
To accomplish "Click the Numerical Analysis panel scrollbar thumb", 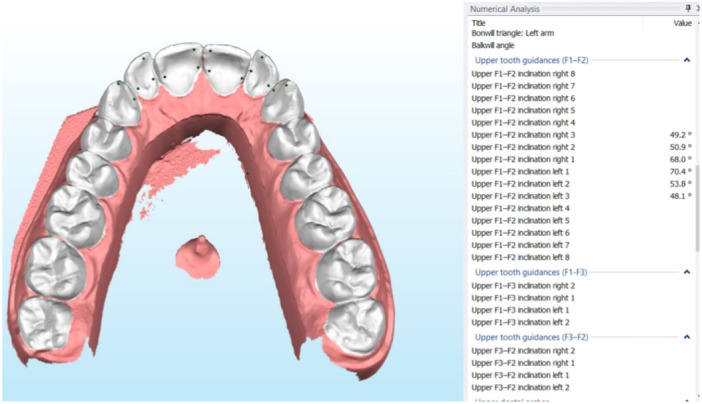I will pyautogui.click(x=698, y=208).
